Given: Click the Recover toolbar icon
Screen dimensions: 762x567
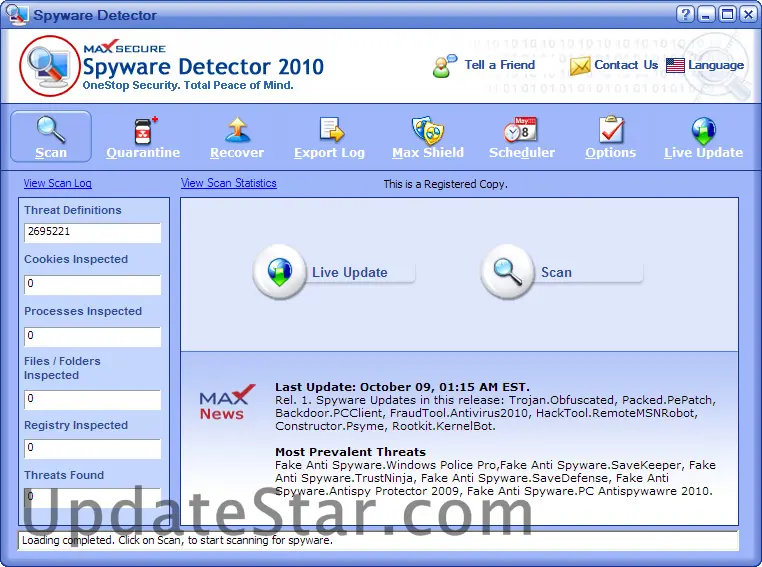Looking at the screenshot, I should pos(237,130).
